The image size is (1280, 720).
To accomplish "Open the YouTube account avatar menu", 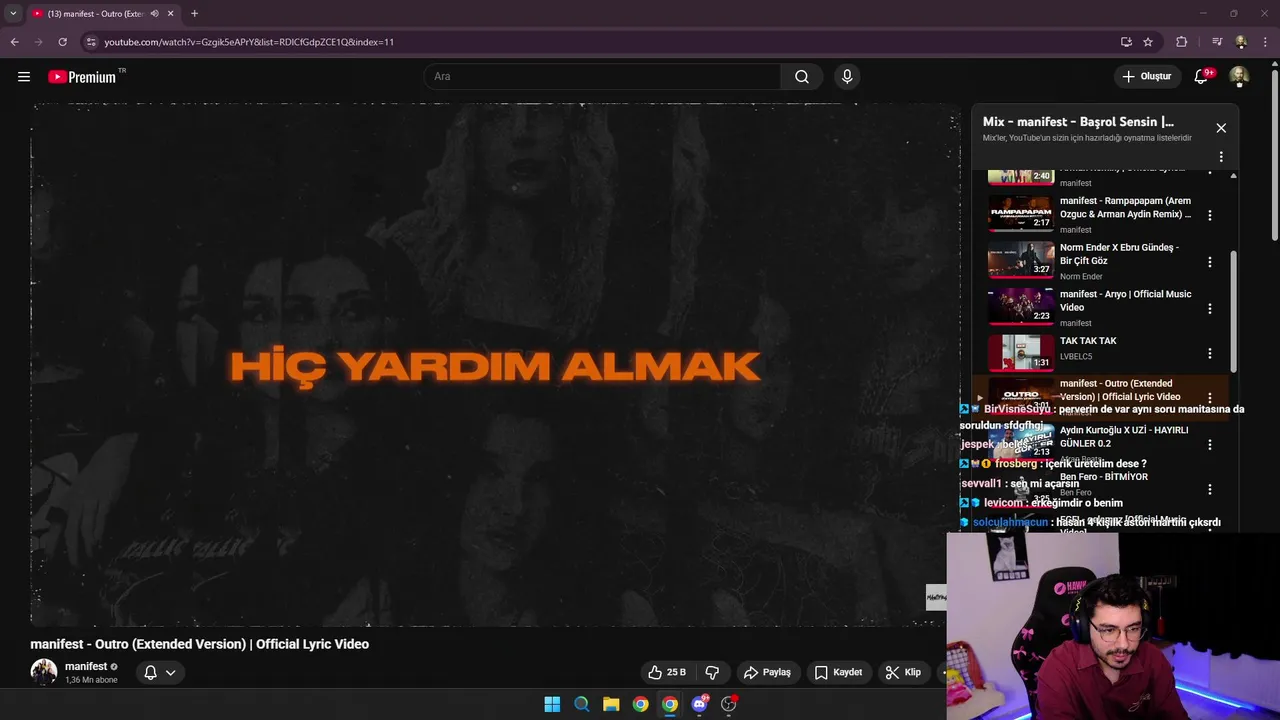I will point(1239,77).
